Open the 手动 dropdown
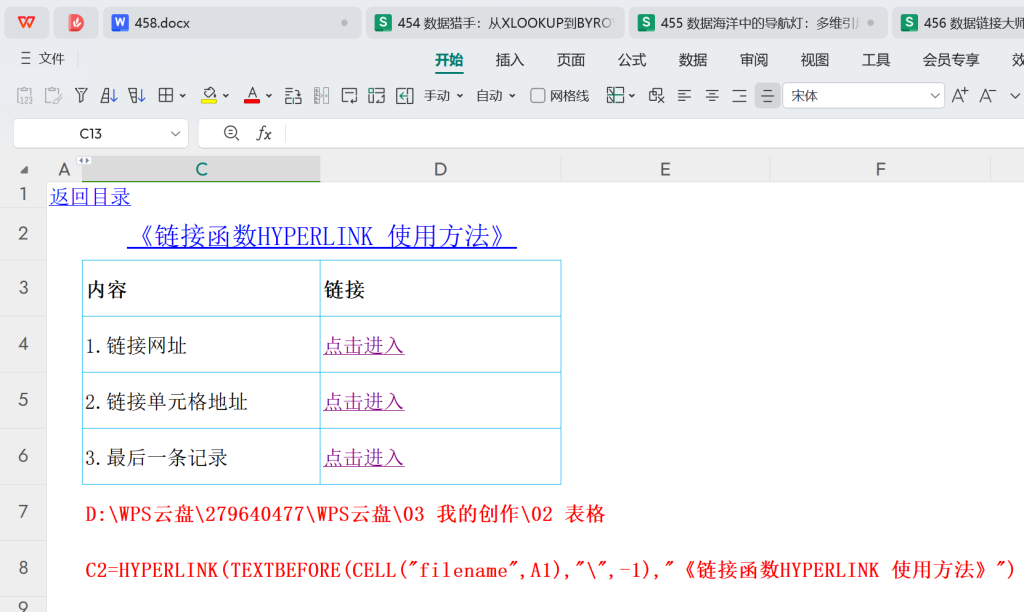1024x612 pixels. pyautogui.click(x=444, y=96)
